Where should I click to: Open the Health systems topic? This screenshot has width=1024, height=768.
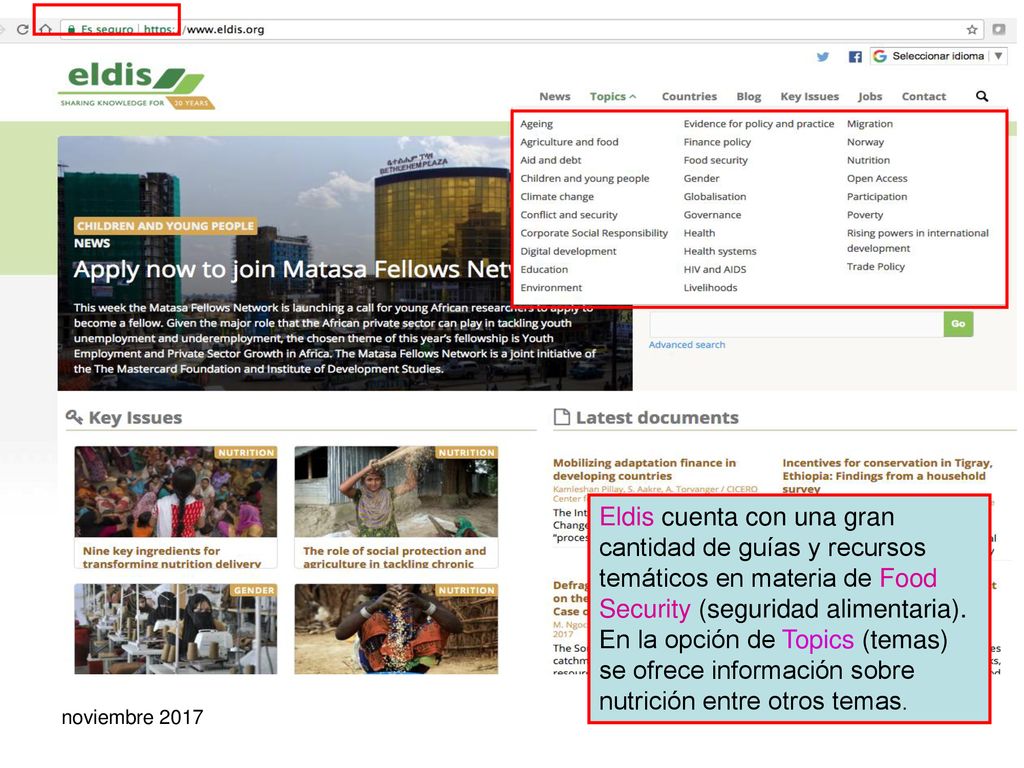click(x=720, y=252)
